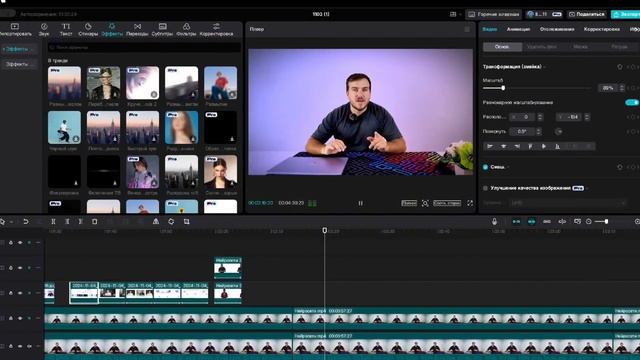The image size is (640, 360).
Task: Increase the scale percentage stepper
Action: point(622,86)
